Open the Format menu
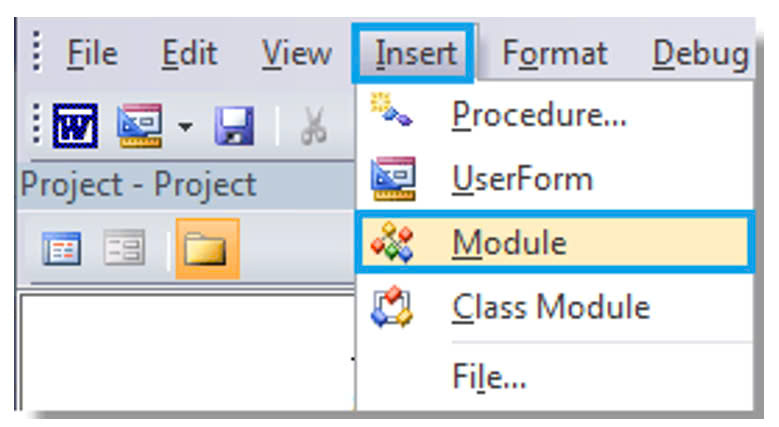779x427 pixels. pyautogui.click(x=554, y=54)
